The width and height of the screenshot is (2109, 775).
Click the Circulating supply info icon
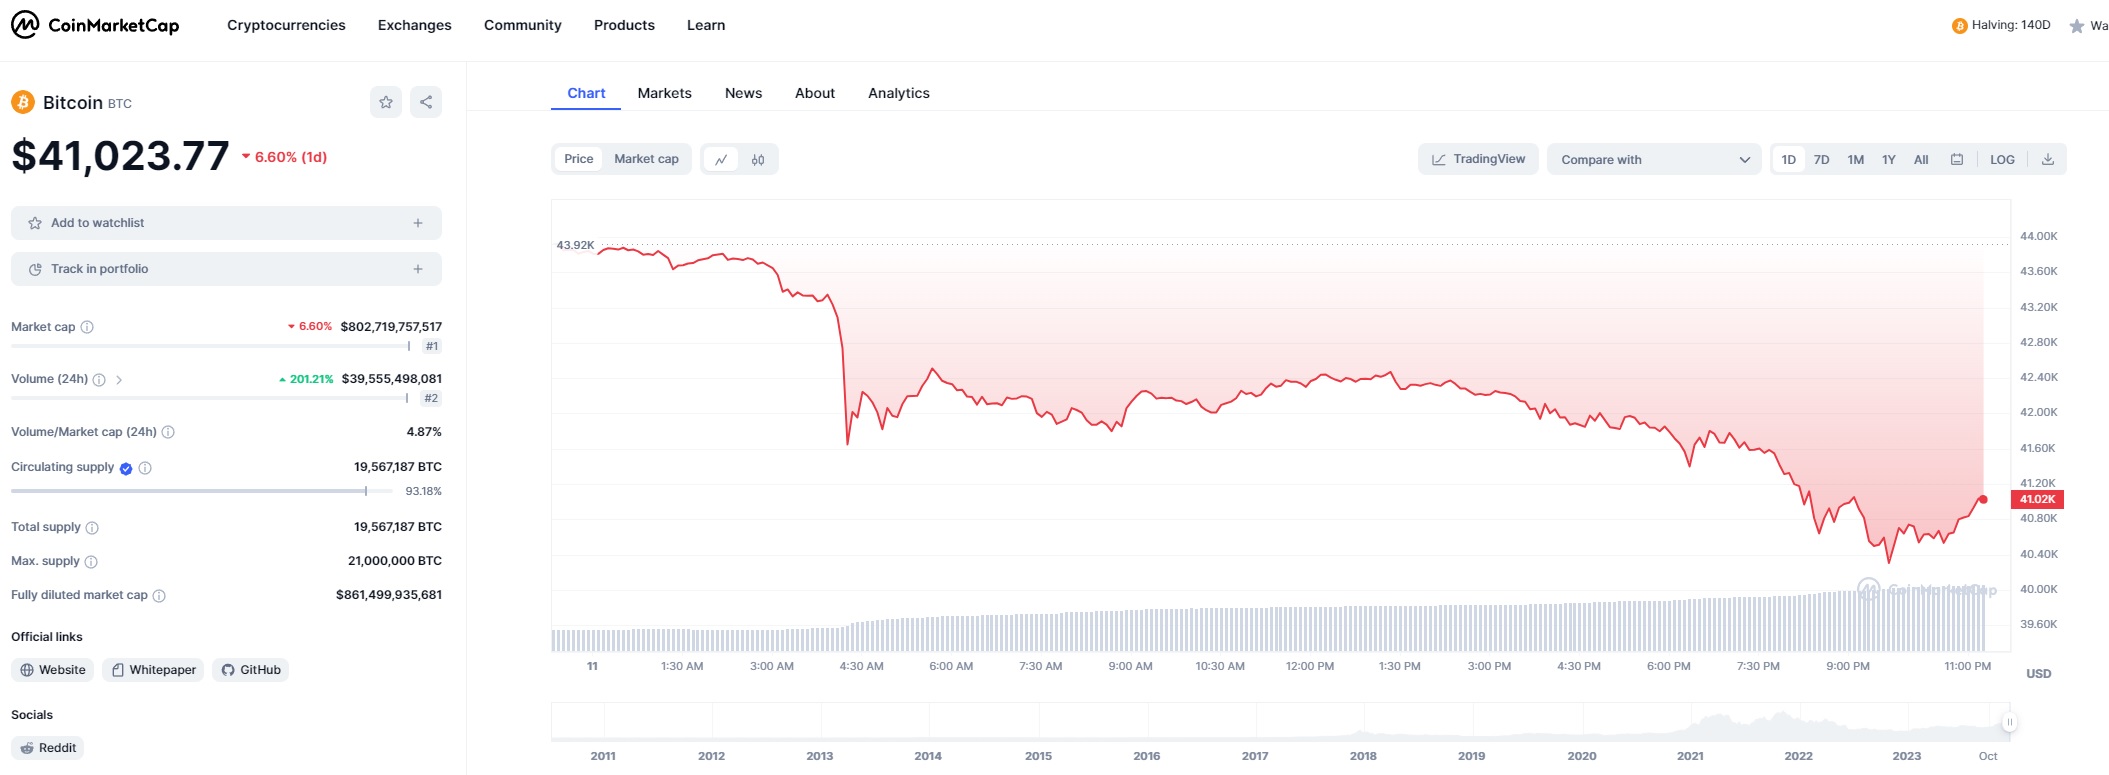[145, 468]
